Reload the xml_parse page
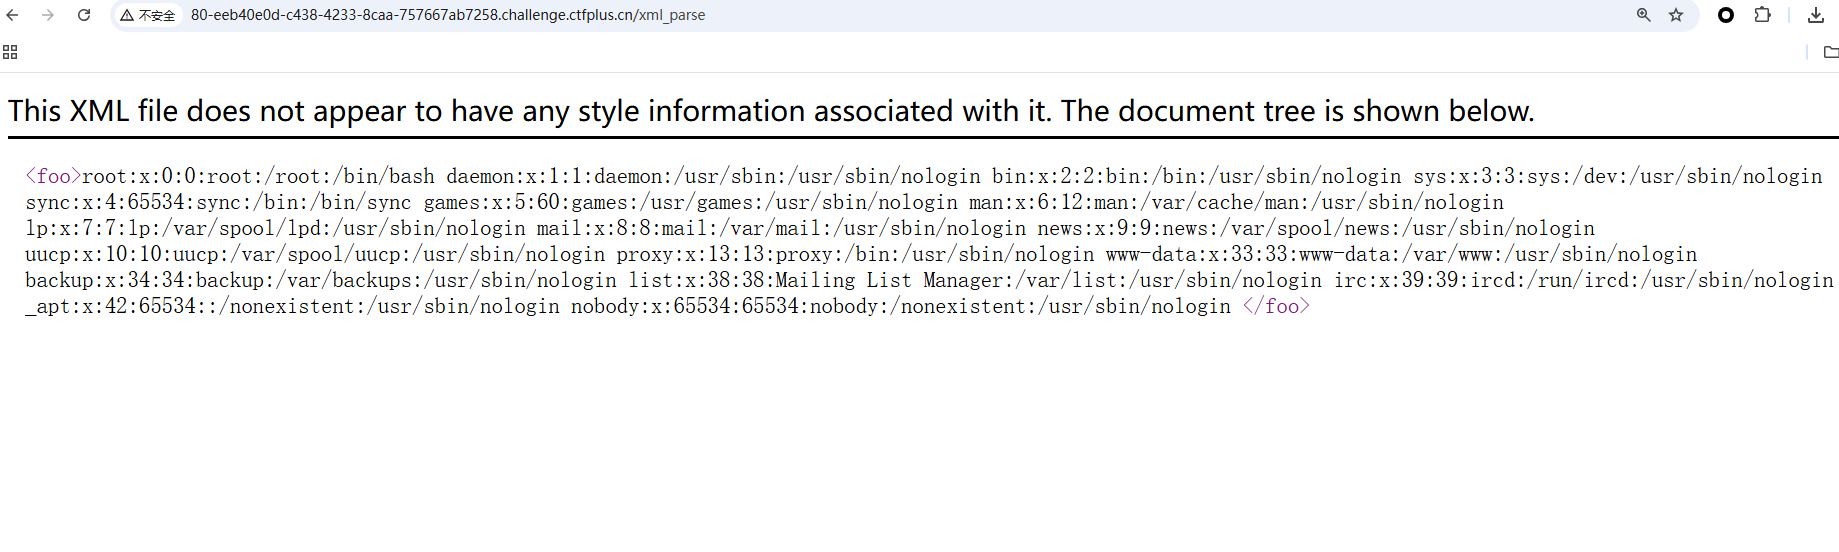 84,15
